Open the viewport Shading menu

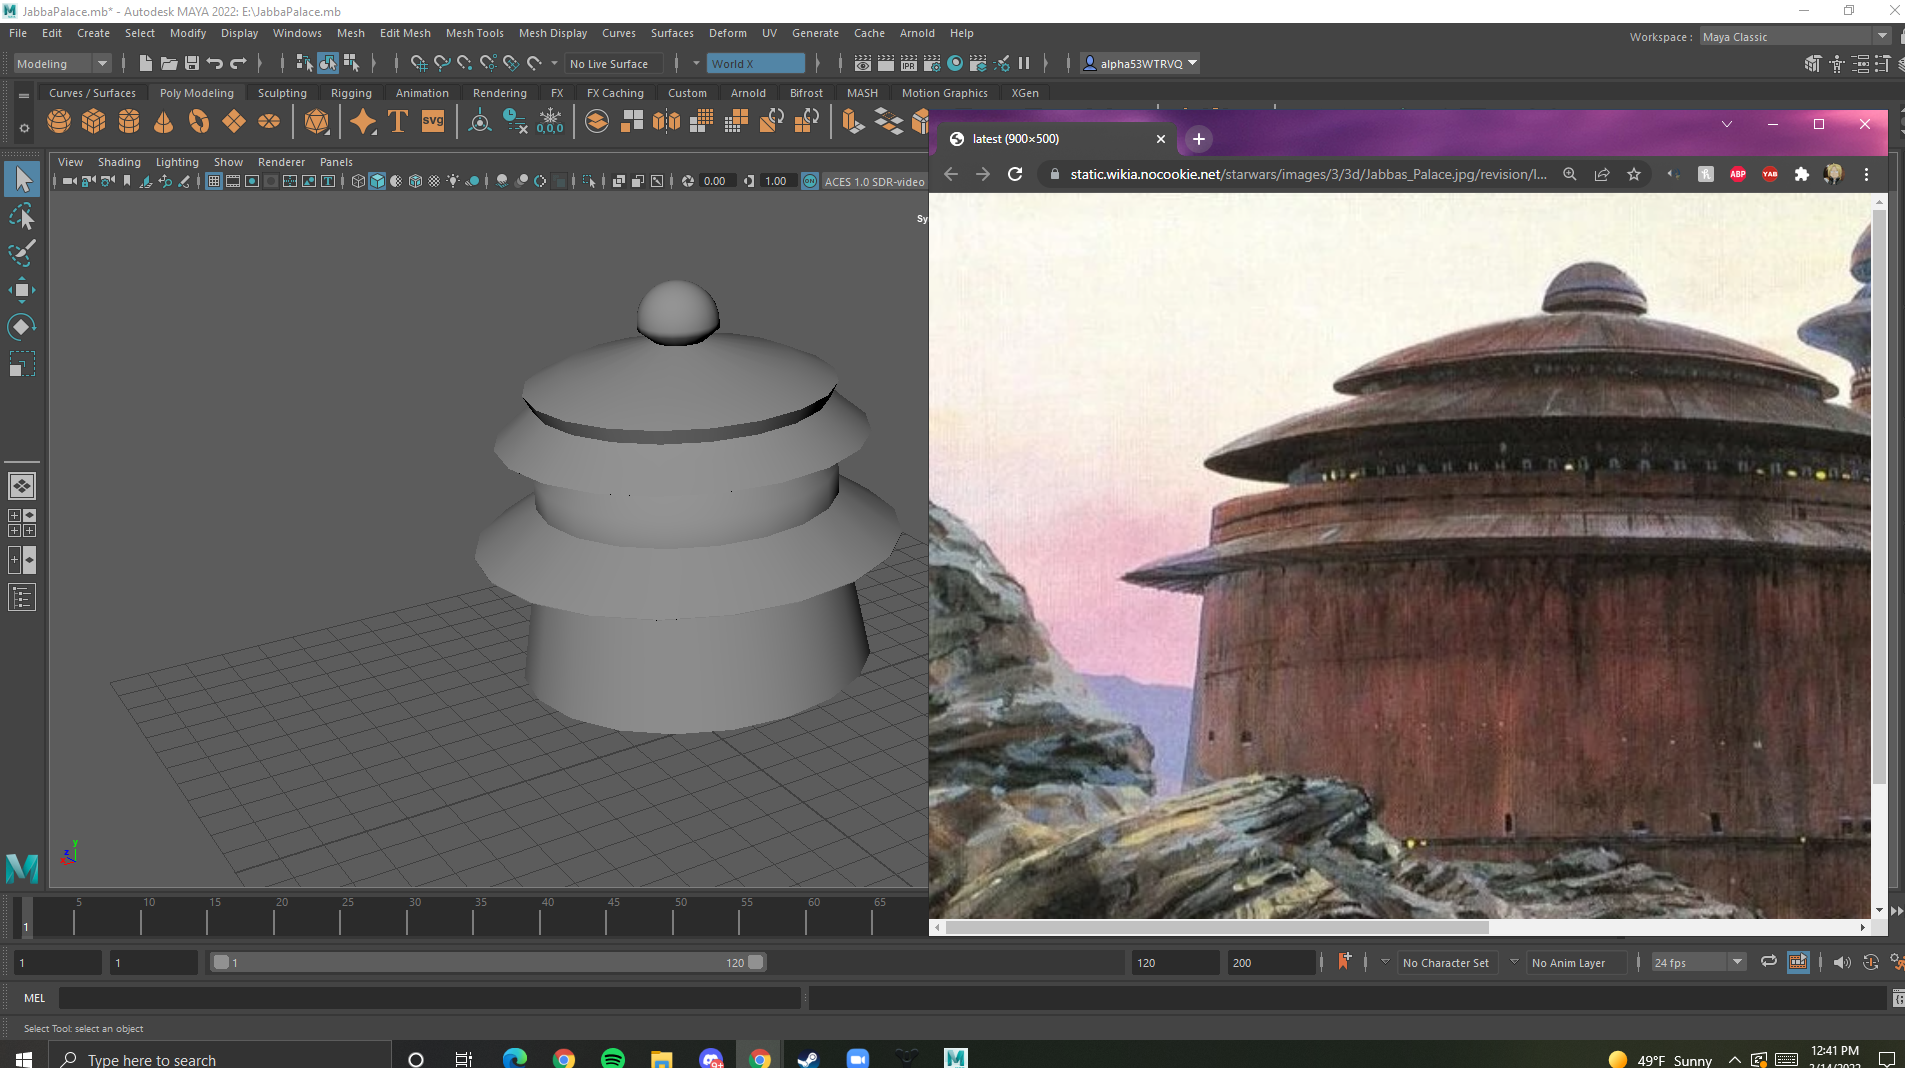(x=119, y=161)
